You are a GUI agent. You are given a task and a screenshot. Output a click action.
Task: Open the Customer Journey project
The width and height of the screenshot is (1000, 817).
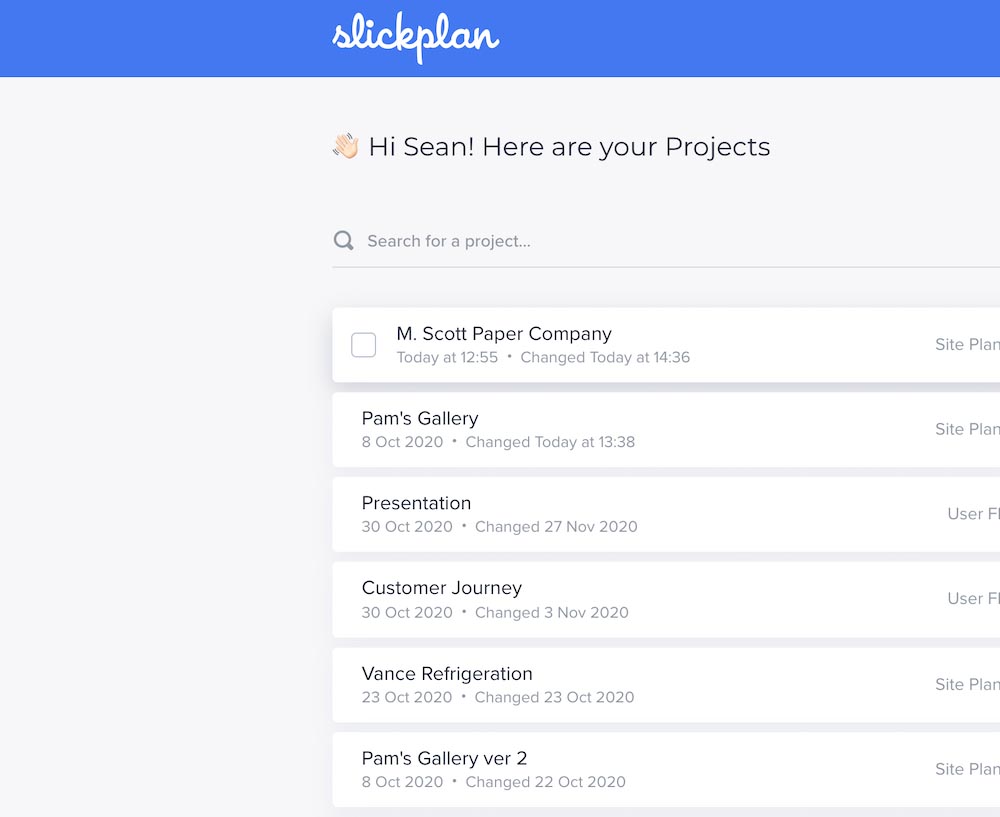[442, 588]
